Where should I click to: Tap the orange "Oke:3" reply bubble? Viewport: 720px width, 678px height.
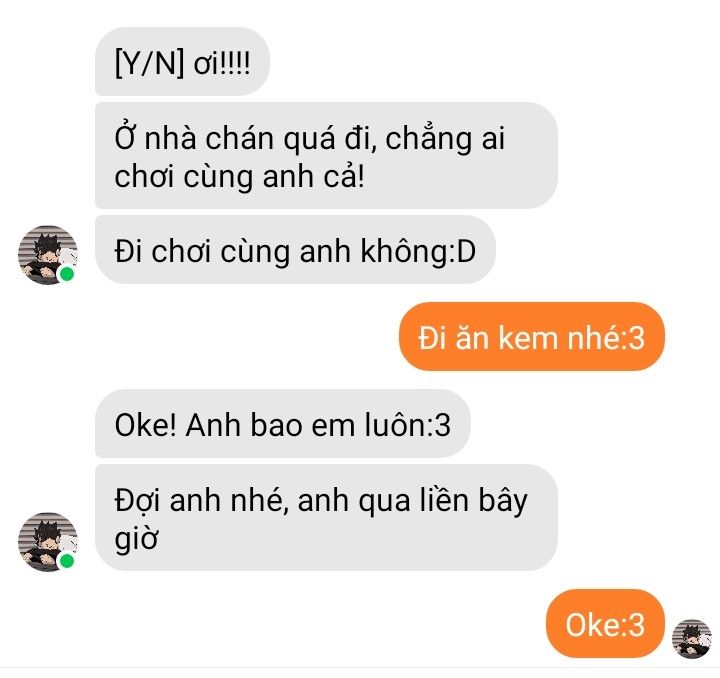coord(605,624)
